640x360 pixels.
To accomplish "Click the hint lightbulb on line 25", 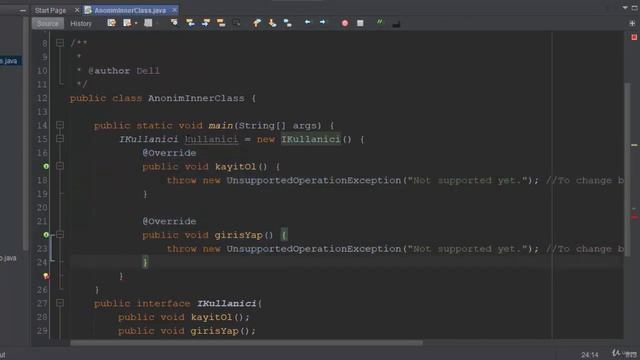I will (x=46, y=276).
